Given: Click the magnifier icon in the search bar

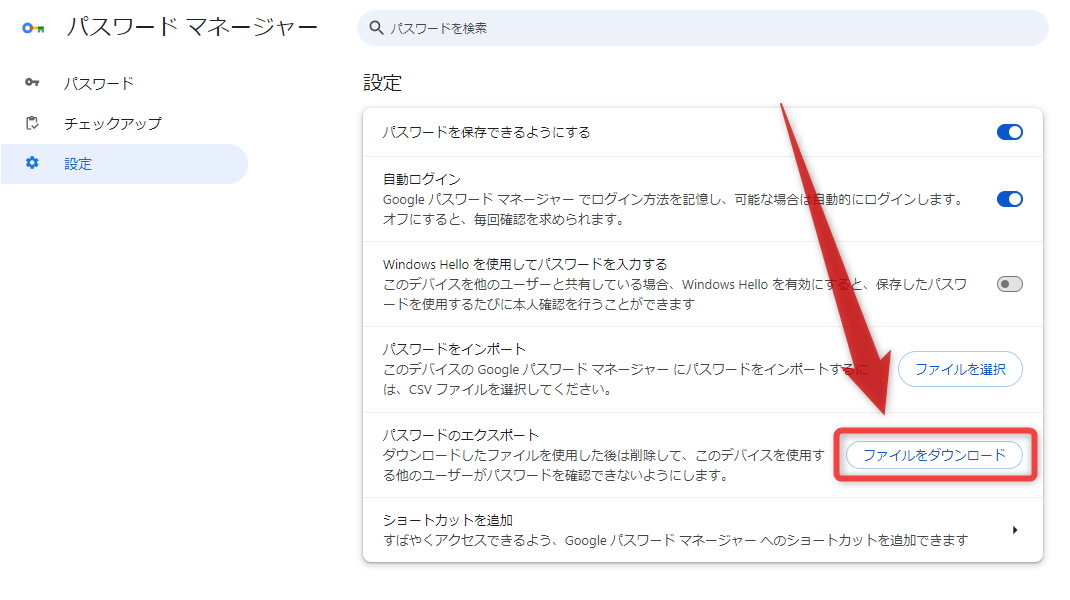Looking at the screenshot, I should (376, 28).
